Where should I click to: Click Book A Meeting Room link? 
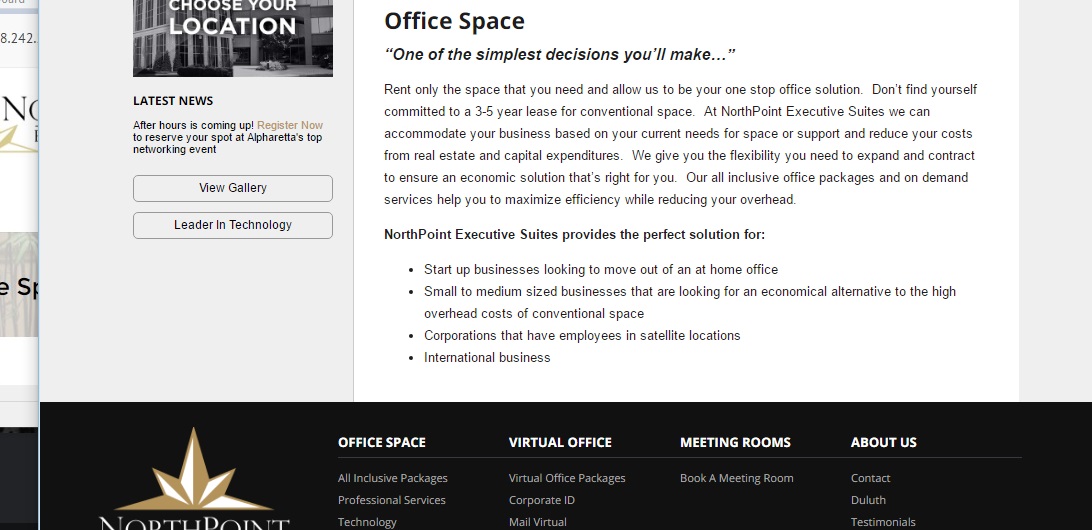coord(737,478)
